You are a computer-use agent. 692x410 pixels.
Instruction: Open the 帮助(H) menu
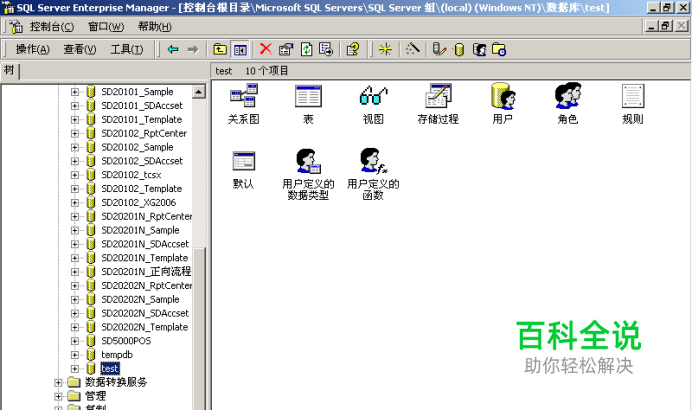tap(154, 26)
